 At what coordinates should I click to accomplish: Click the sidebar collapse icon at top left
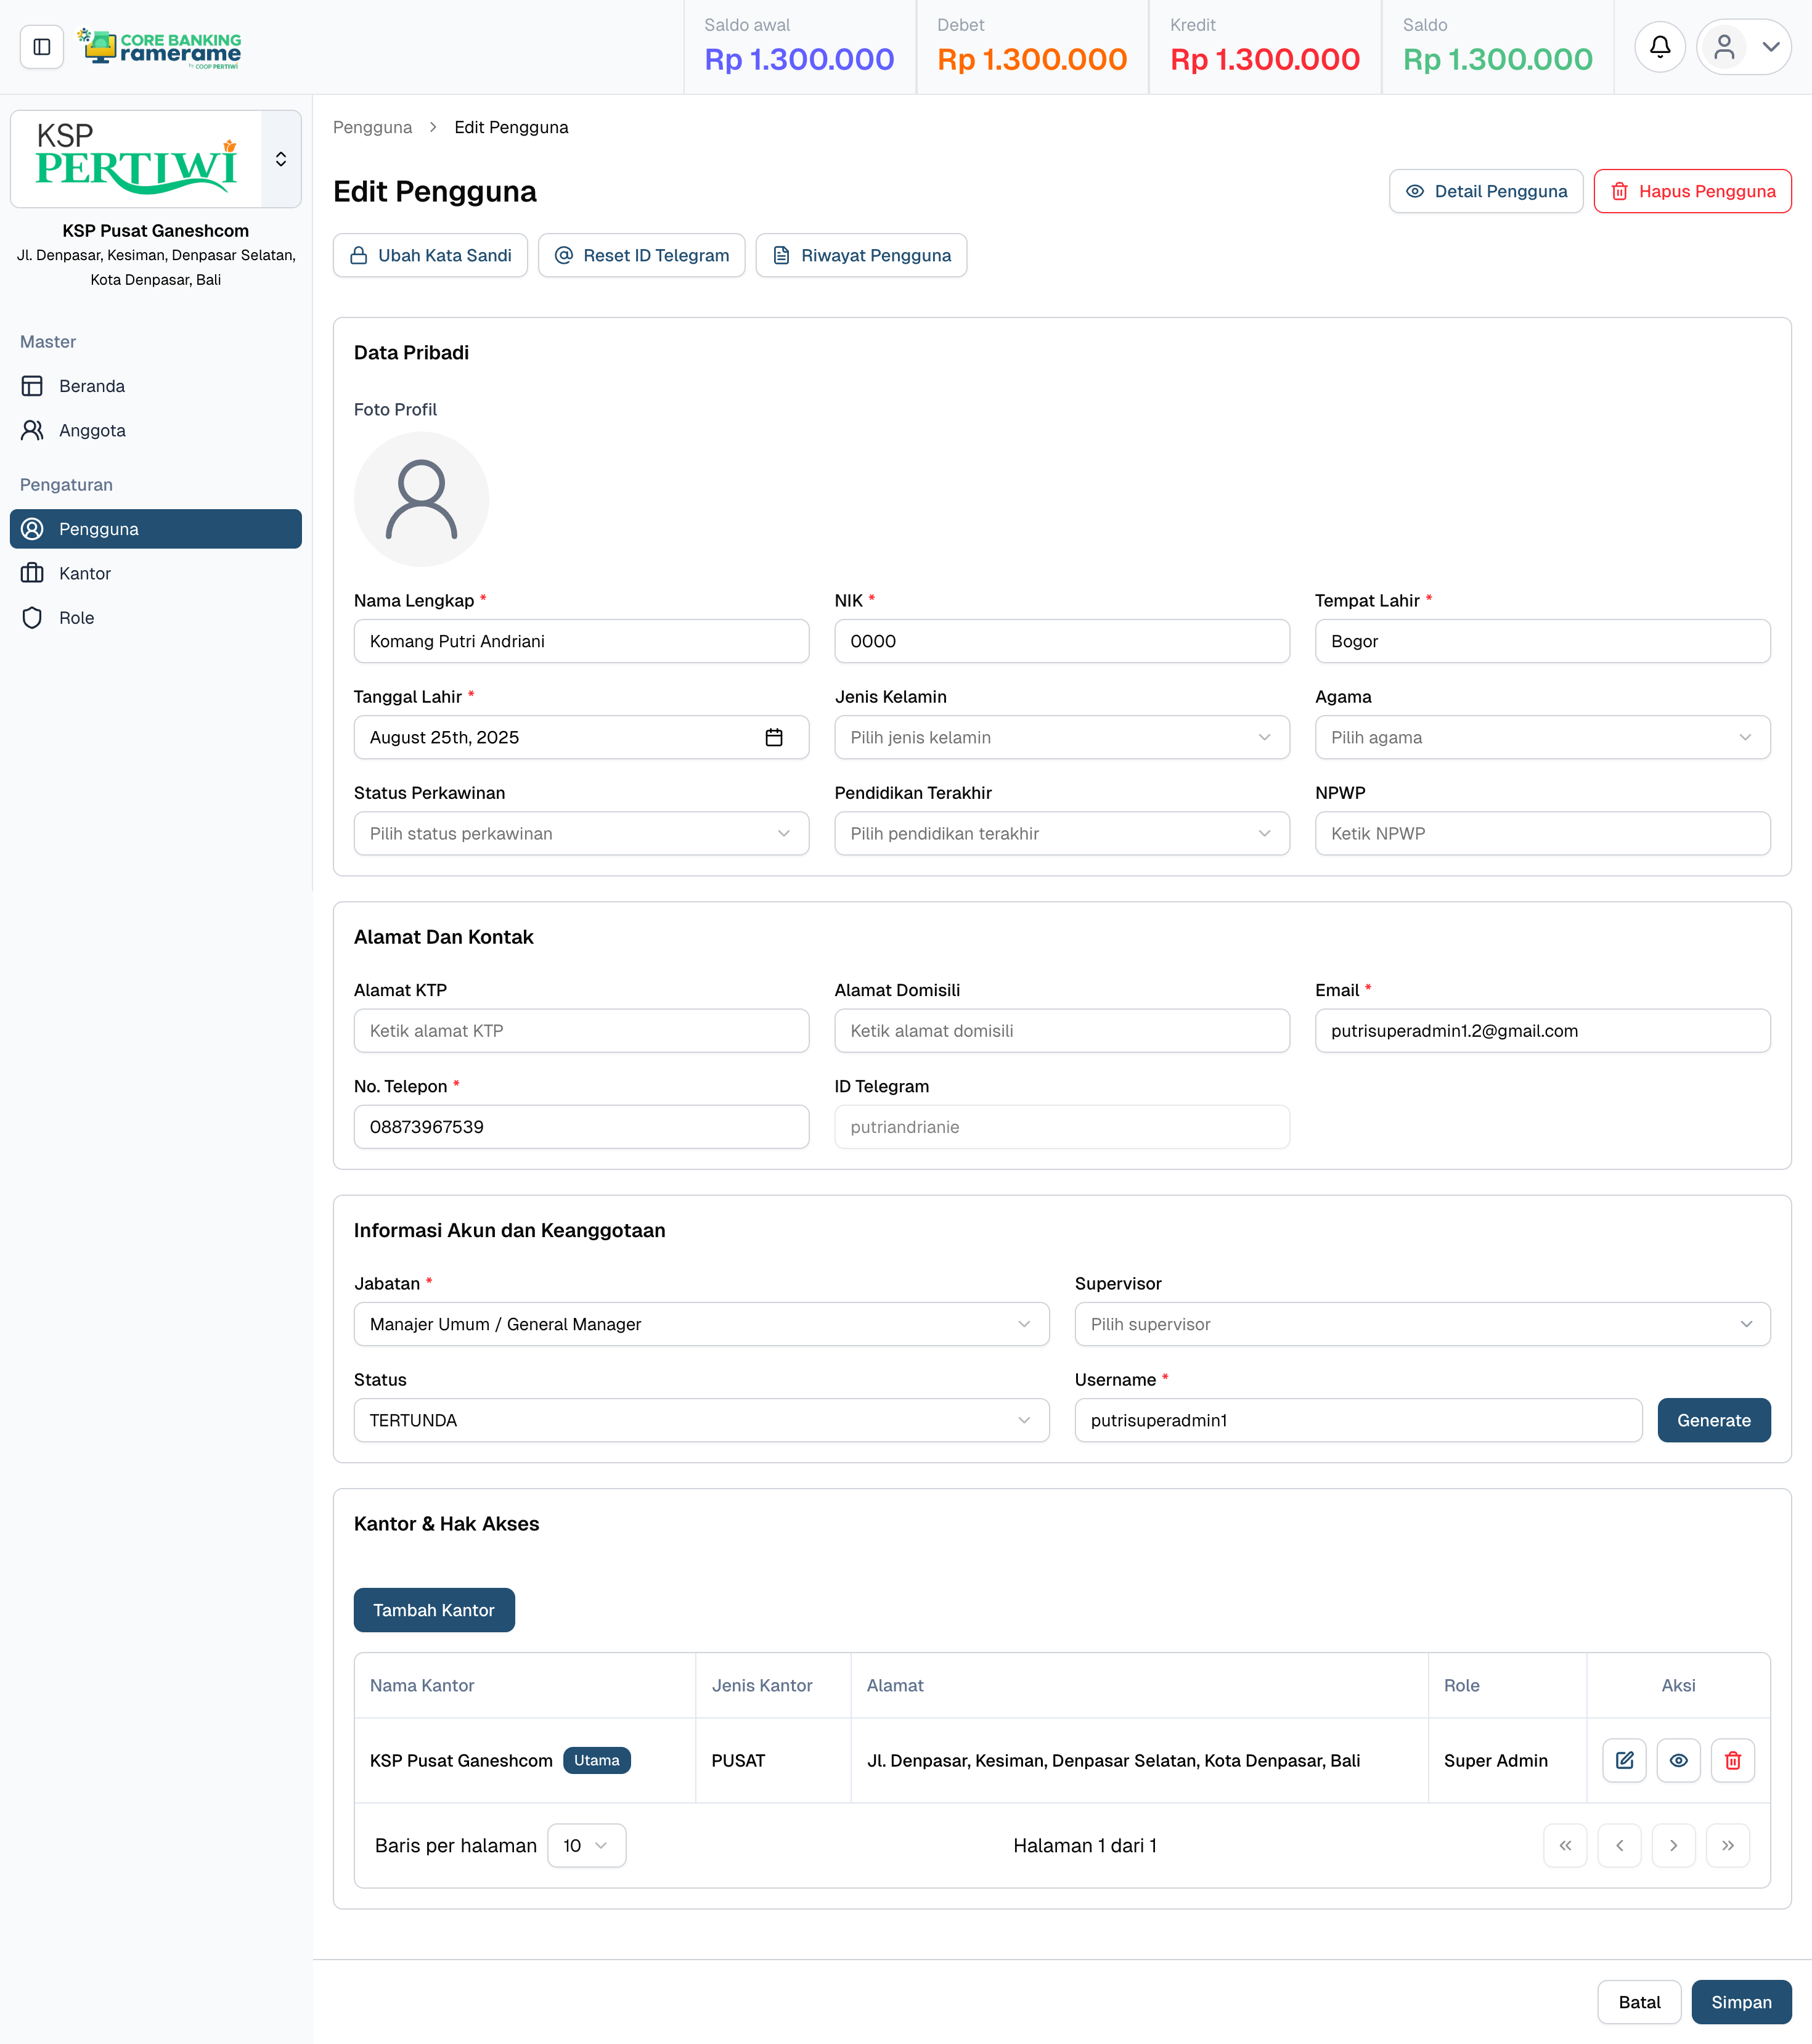(x=41, y=46)
